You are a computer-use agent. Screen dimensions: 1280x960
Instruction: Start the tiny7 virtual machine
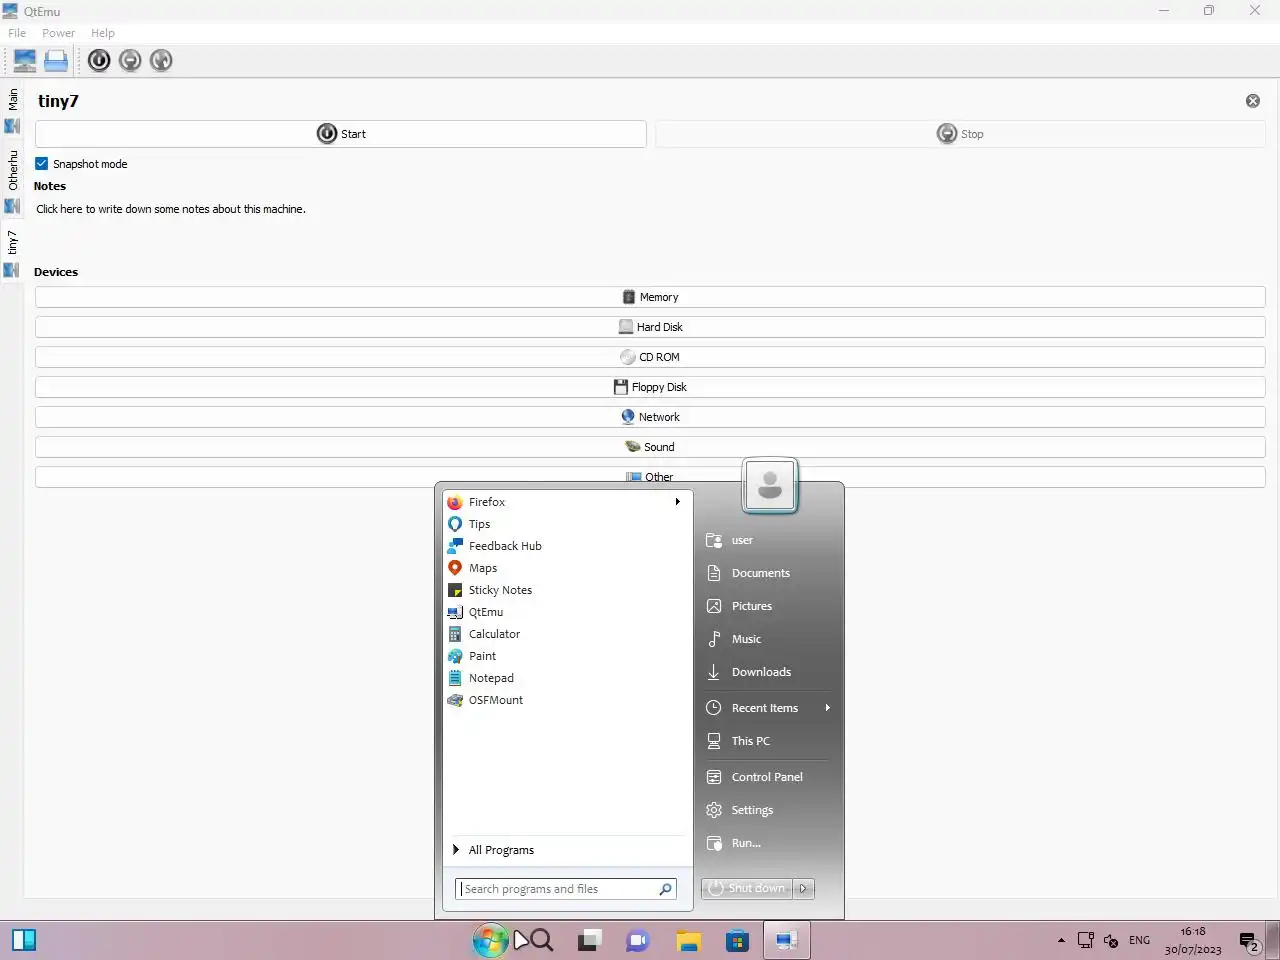pyautogui.click(x=341, y=134)
